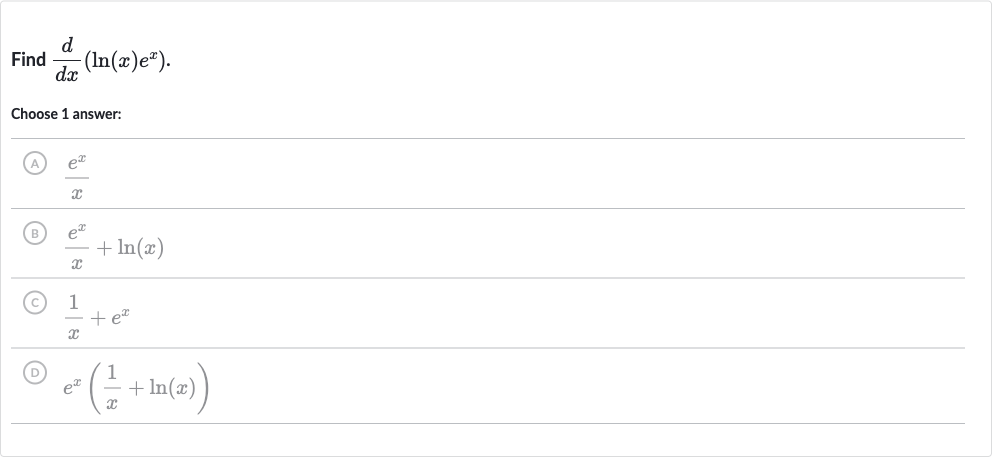Click the leading e^x factor in answer D

coord(72,387)
